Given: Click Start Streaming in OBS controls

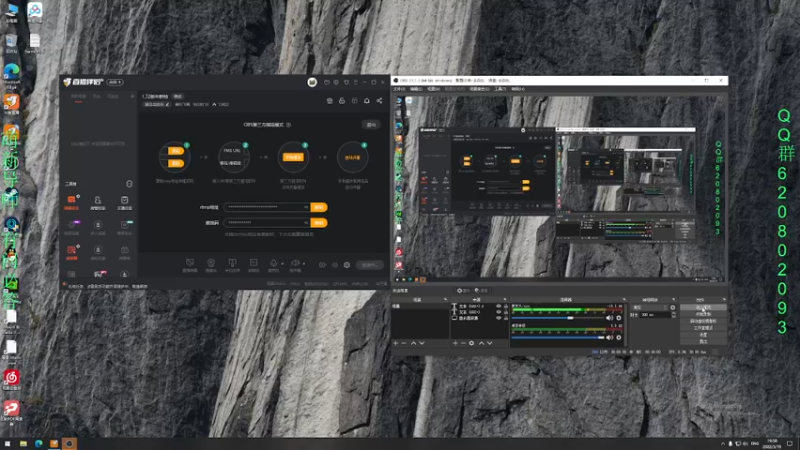Looking at the screenshot, I should pos(703,308).
